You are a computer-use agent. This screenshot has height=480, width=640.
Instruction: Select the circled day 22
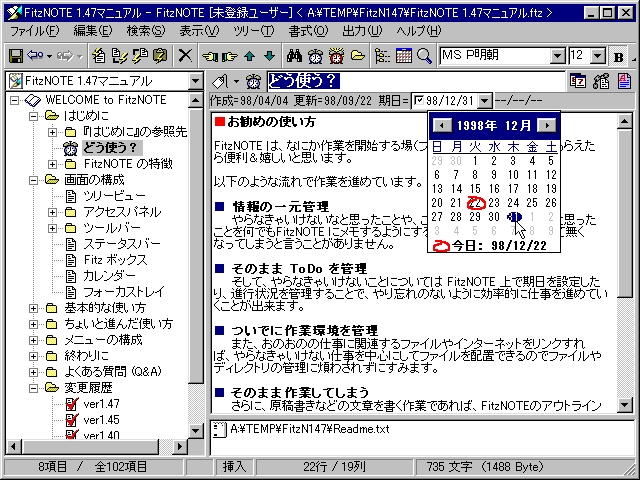[476, 203]
